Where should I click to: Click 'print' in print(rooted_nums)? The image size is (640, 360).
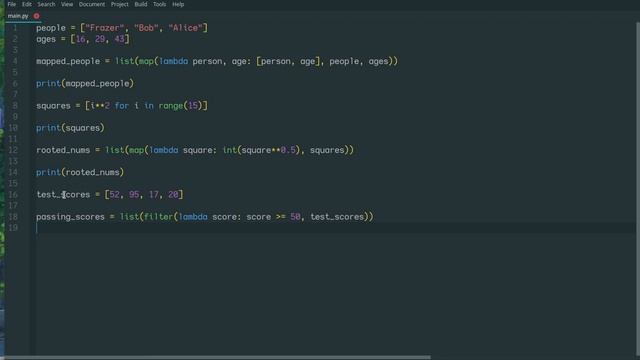point(48,173)
